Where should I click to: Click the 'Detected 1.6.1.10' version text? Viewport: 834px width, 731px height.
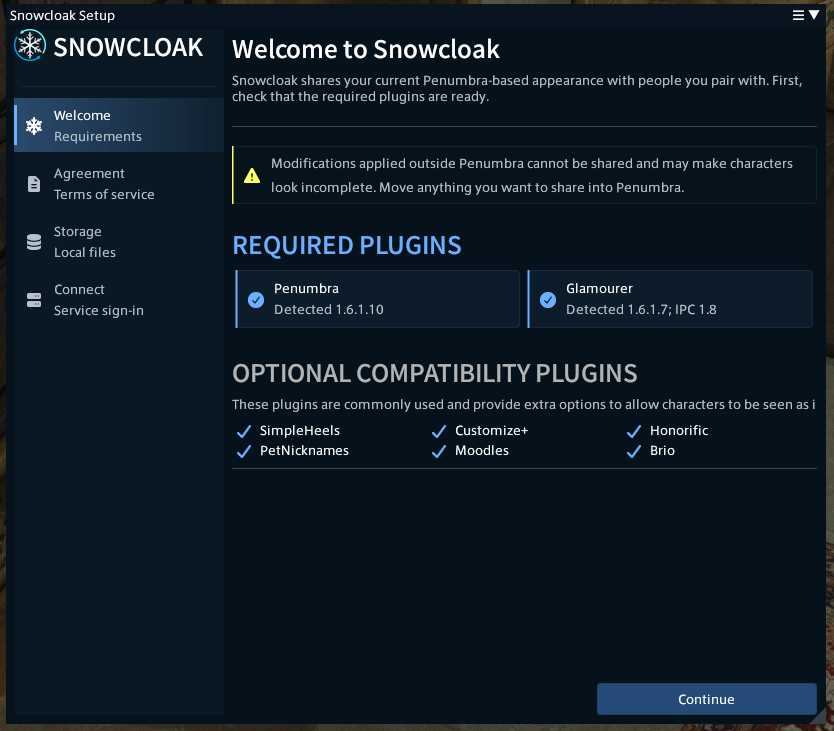(x=329, y=310)
